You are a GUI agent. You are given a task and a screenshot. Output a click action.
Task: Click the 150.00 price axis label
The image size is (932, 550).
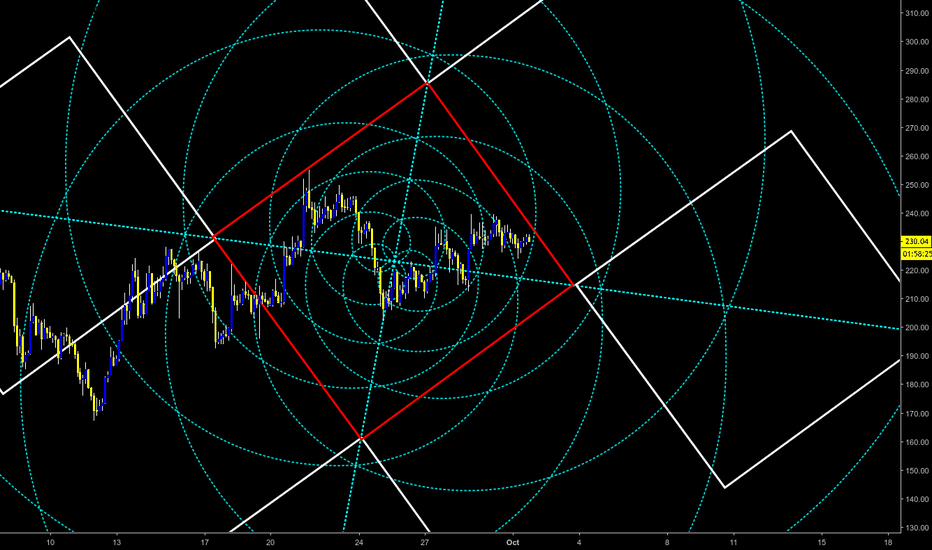tap(917, 470)
